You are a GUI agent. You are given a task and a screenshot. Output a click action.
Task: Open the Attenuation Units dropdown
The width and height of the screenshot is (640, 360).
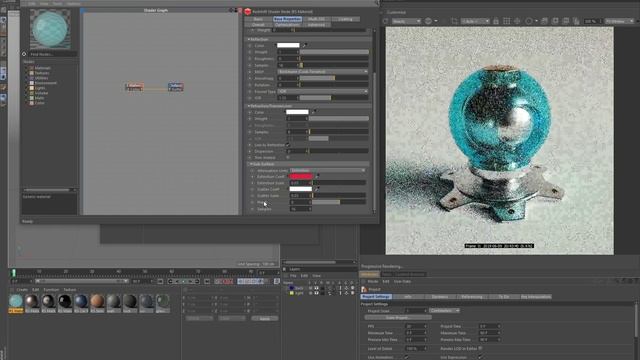[327, 170]
